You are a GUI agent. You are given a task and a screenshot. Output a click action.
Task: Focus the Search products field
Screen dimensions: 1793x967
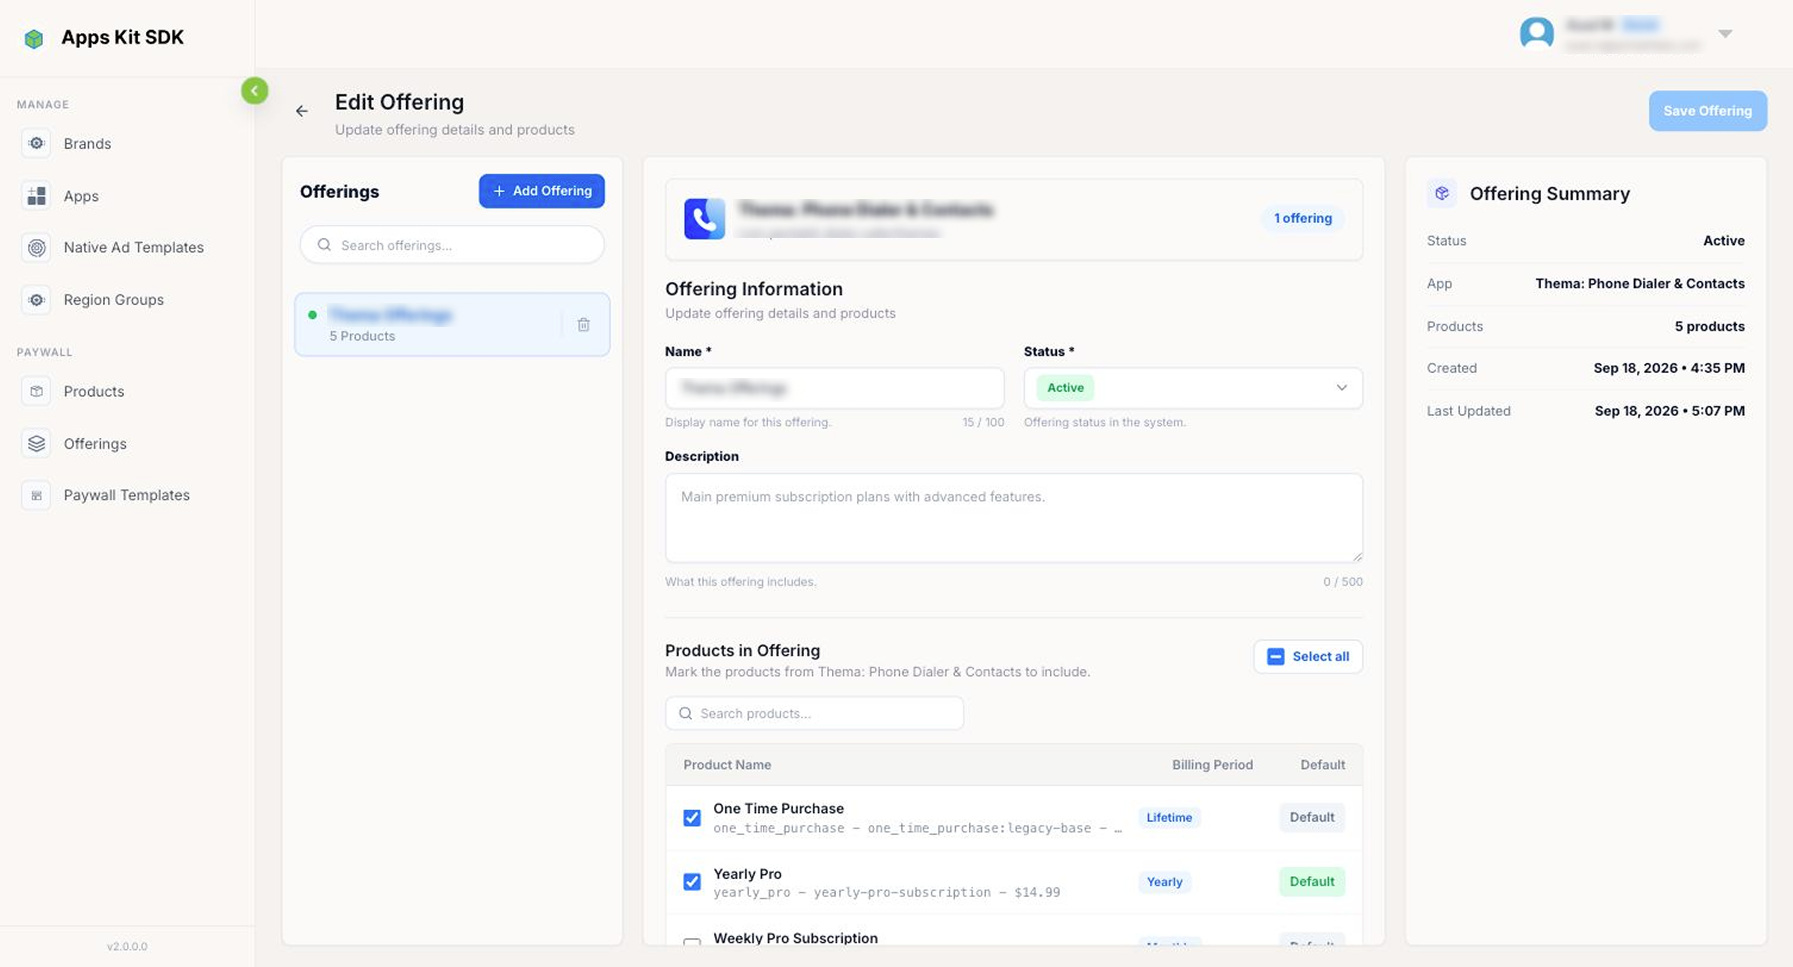(x=814, y=713)
